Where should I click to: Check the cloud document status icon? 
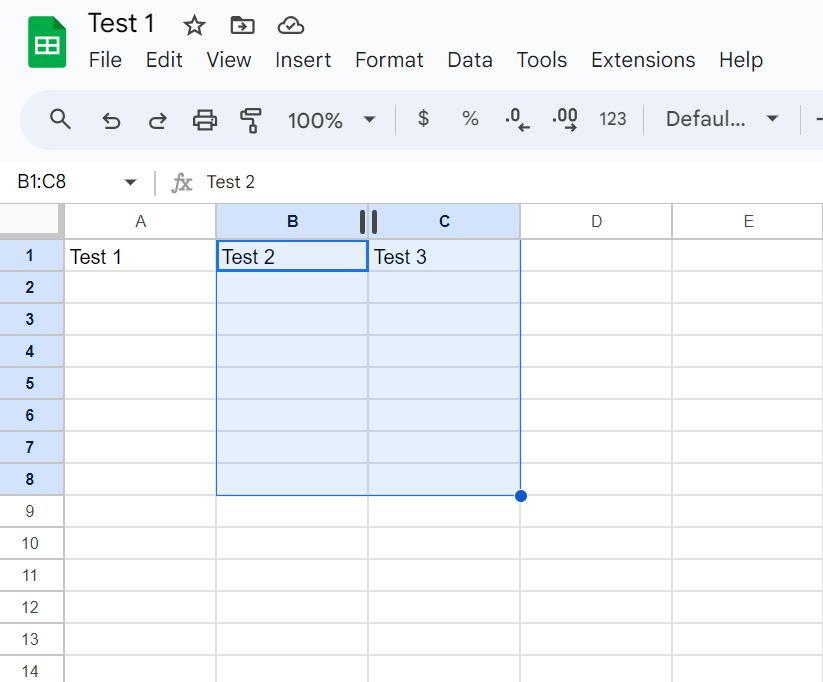tap(290, 25)
